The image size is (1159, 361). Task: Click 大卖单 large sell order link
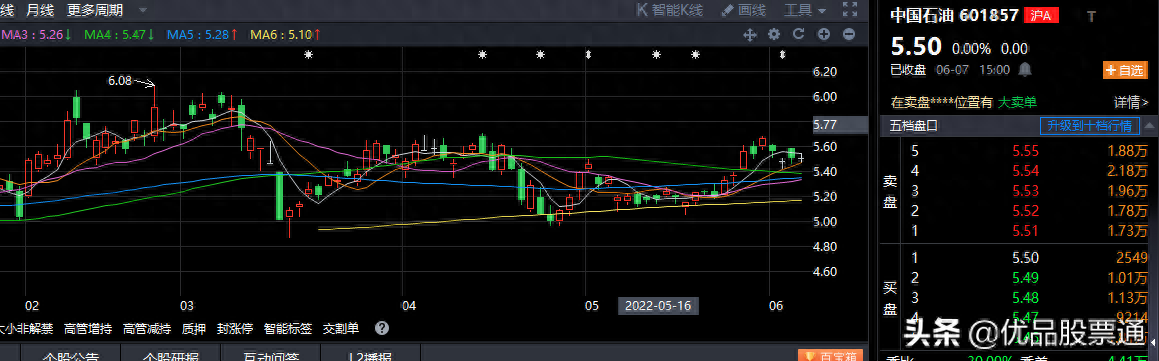click(x=1018, y=103)
